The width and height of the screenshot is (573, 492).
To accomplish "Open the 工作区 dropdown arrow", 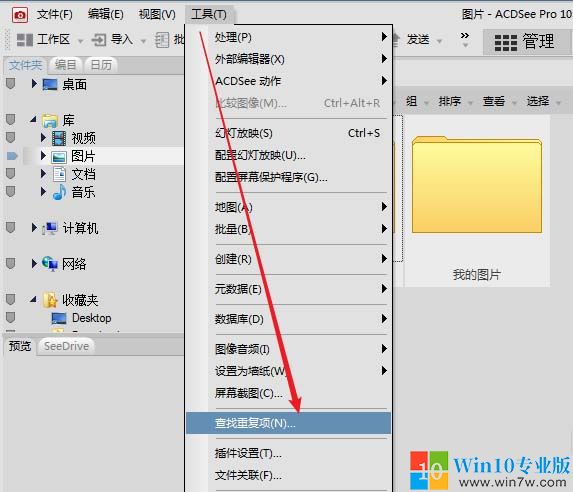I will tap(80, 41).
